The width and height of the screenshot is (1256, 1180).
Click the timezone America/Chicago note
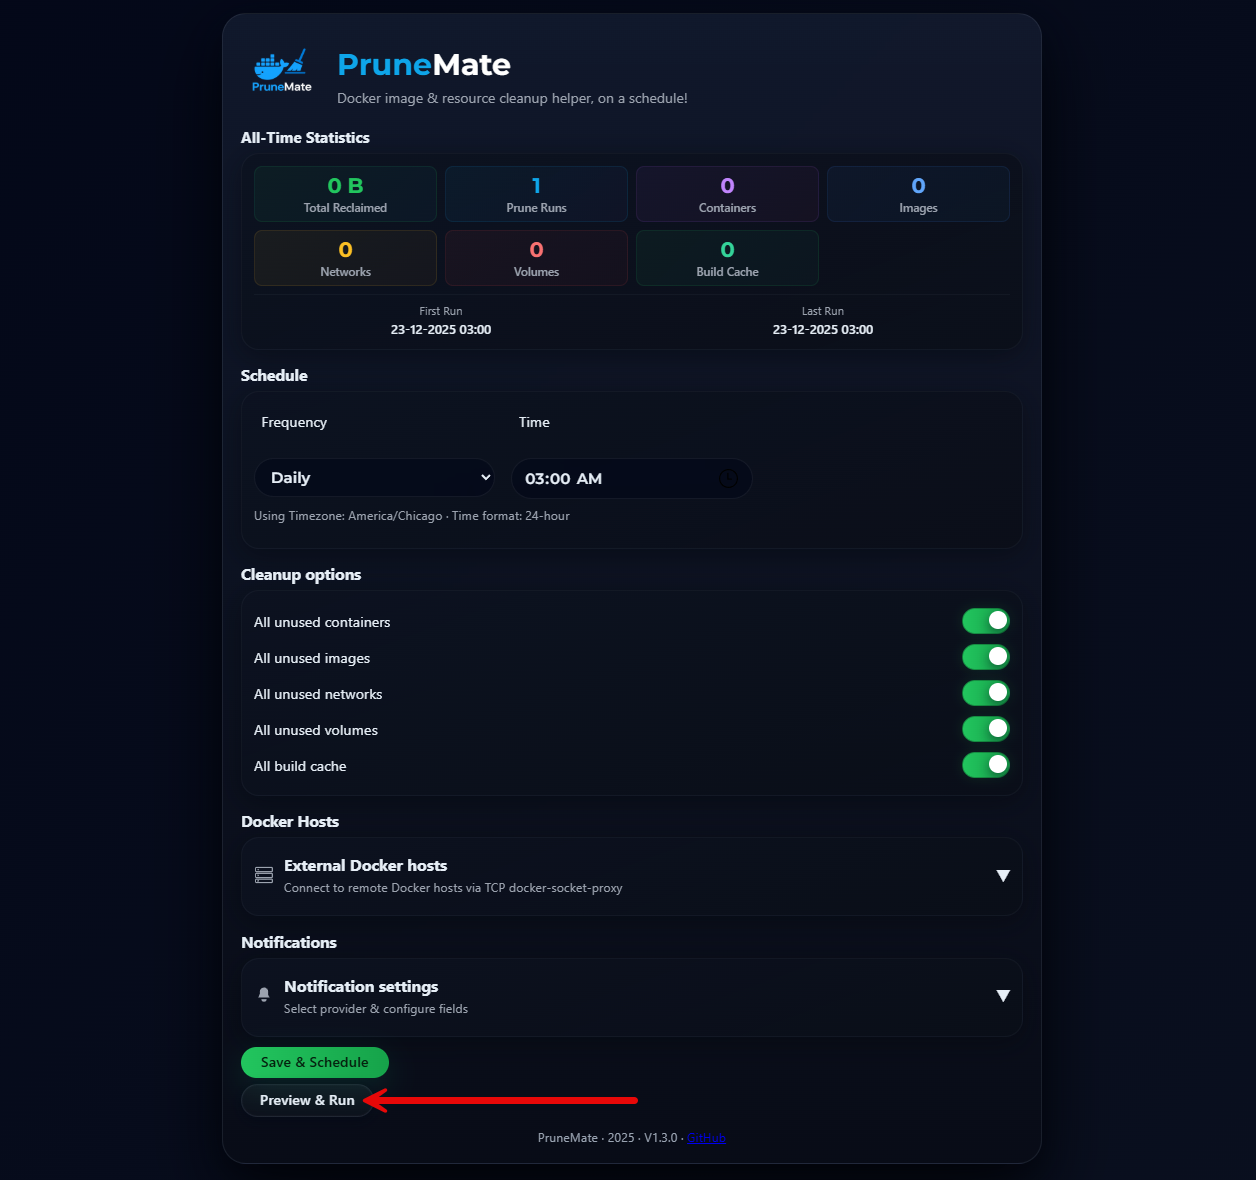click(x=412, y=516)
